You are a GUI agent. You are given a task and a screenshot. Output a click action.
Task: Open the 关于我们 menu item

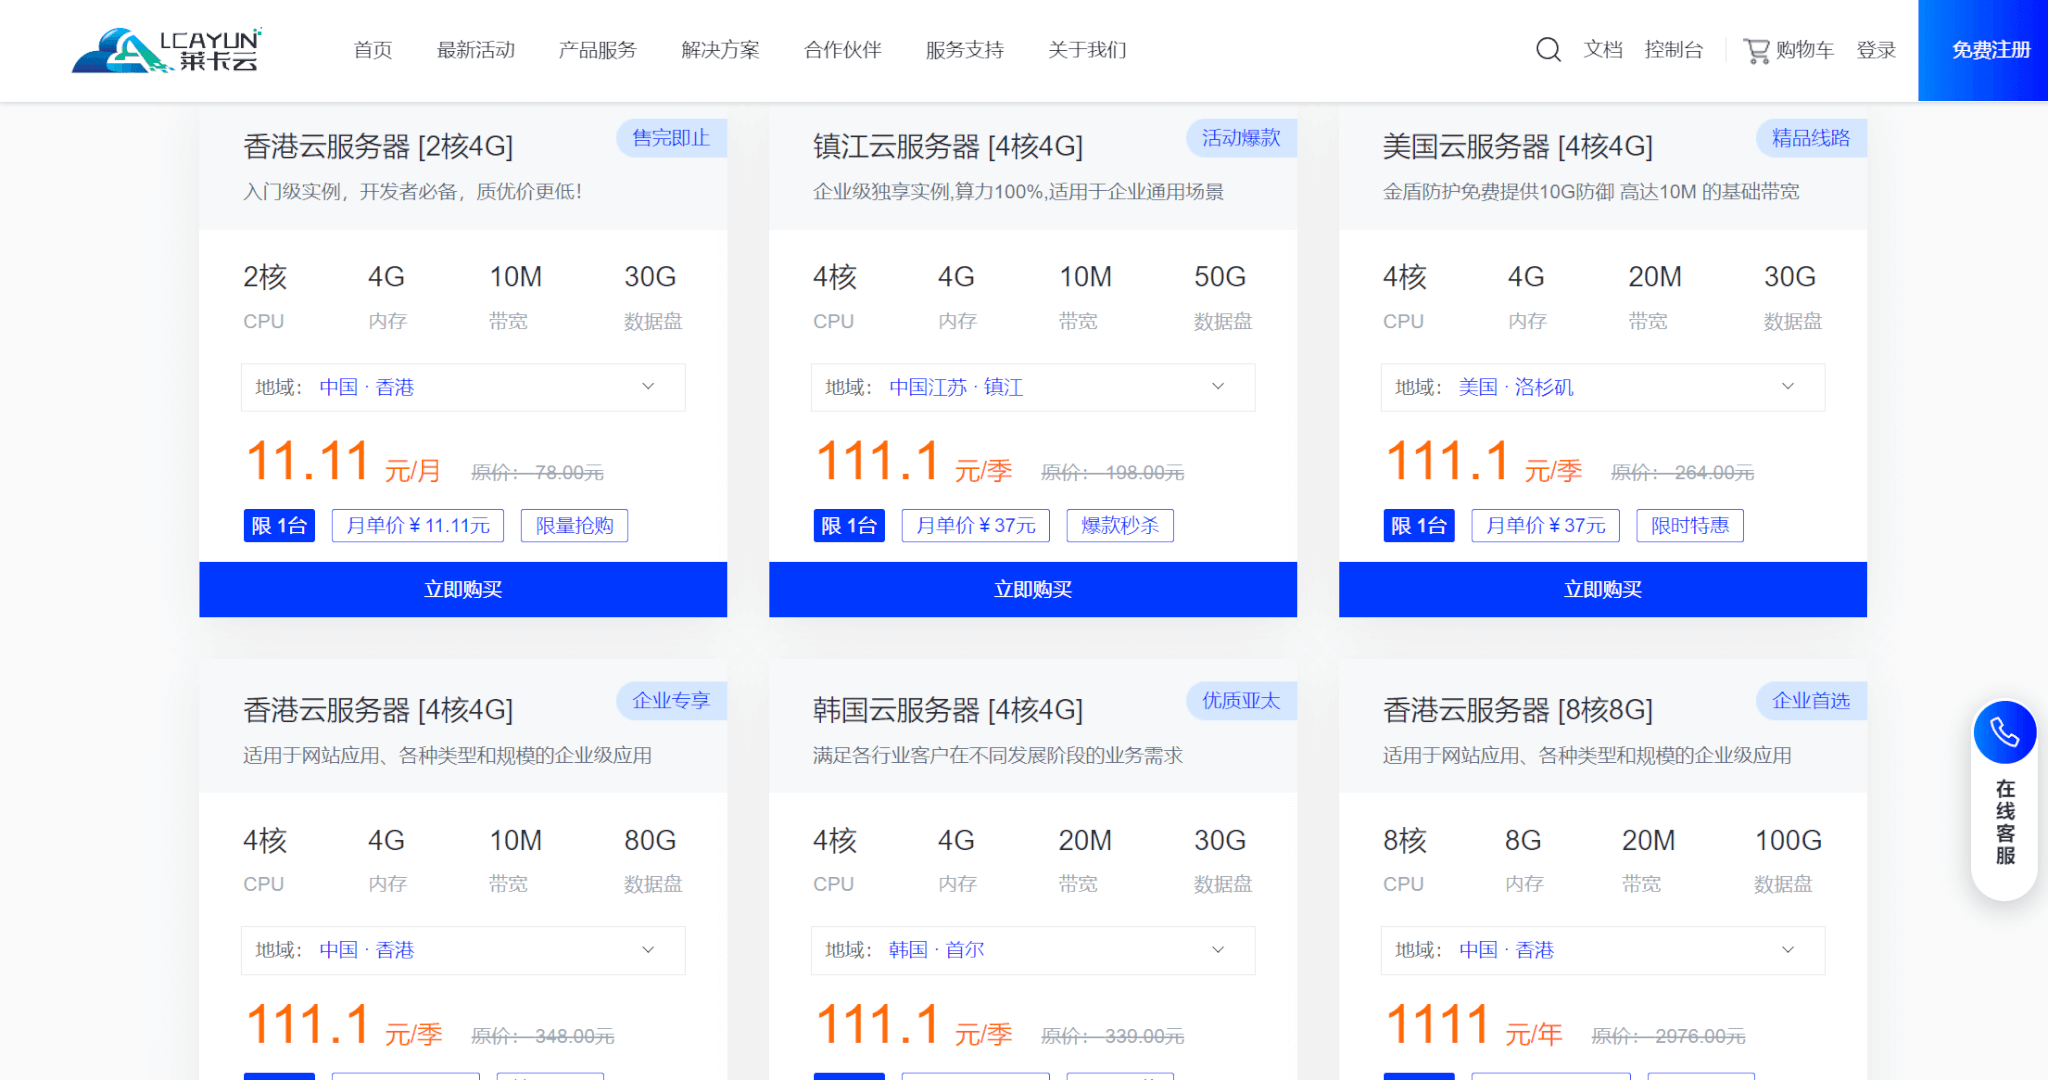pos(1087,50)
